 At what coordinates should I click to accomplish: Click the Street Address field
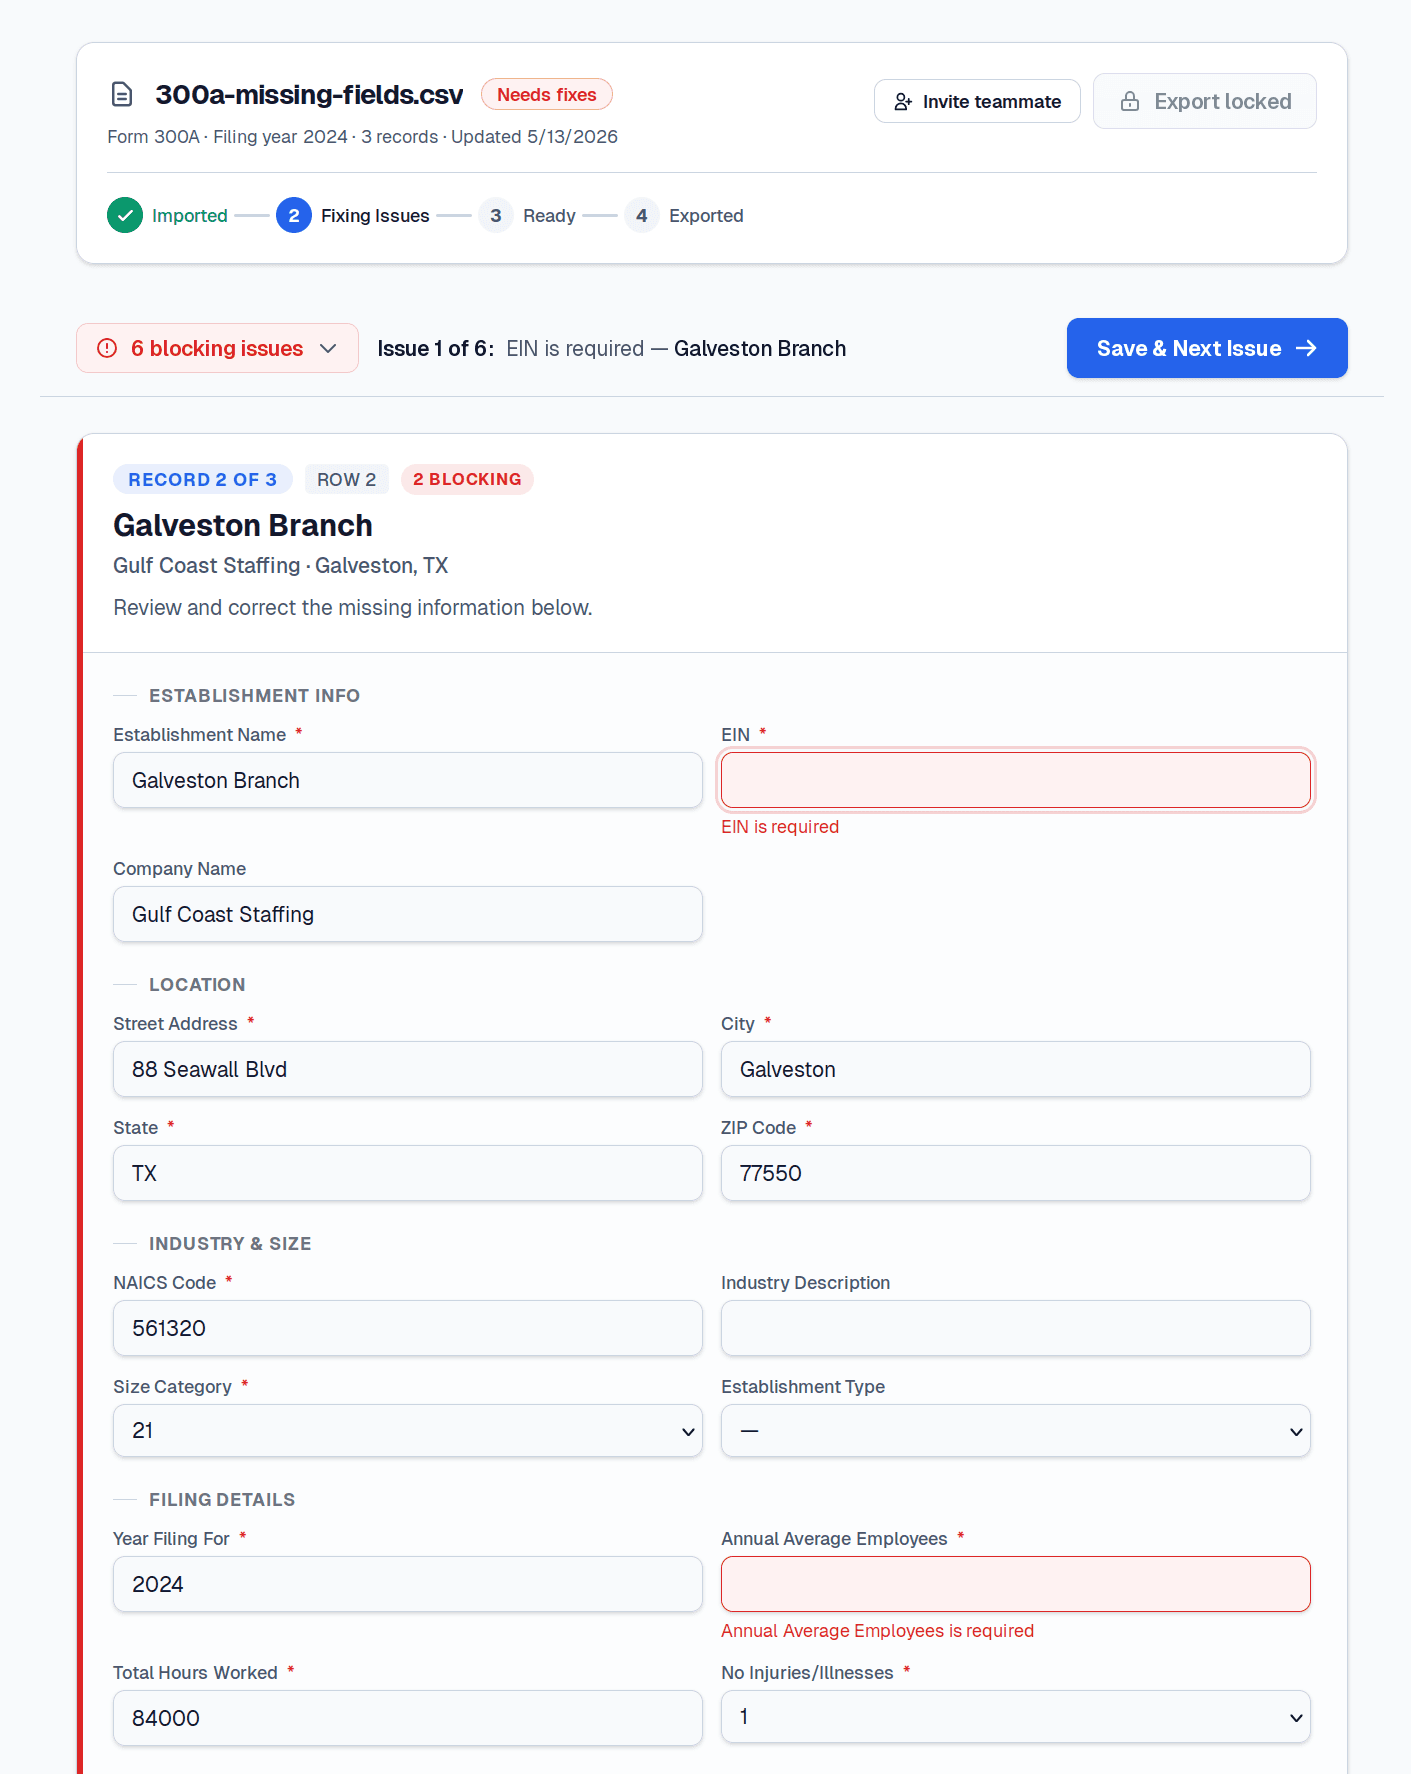pos(408,1069)
